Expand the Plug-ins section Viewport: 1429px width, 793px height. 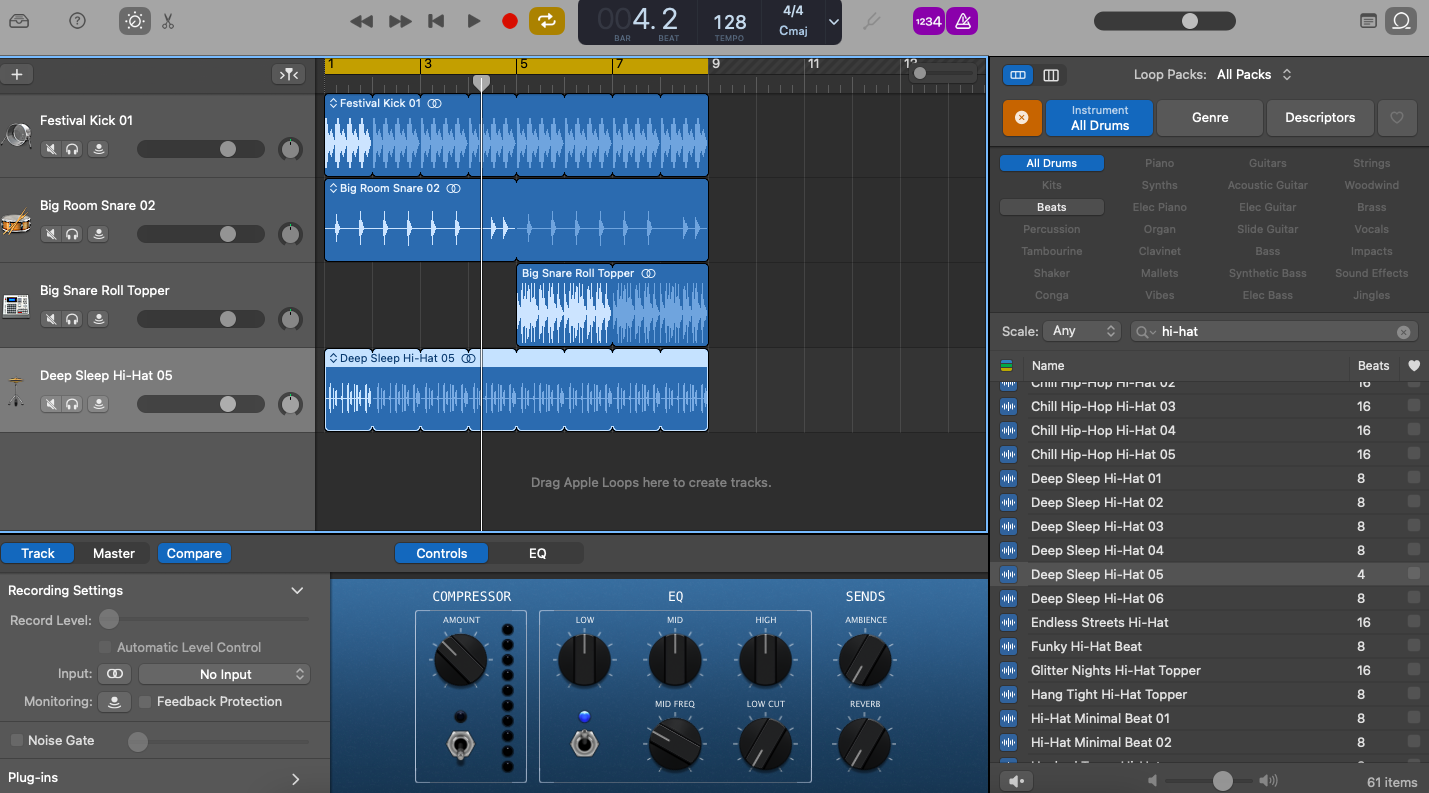pyautogui.click(x=296, y=778)
